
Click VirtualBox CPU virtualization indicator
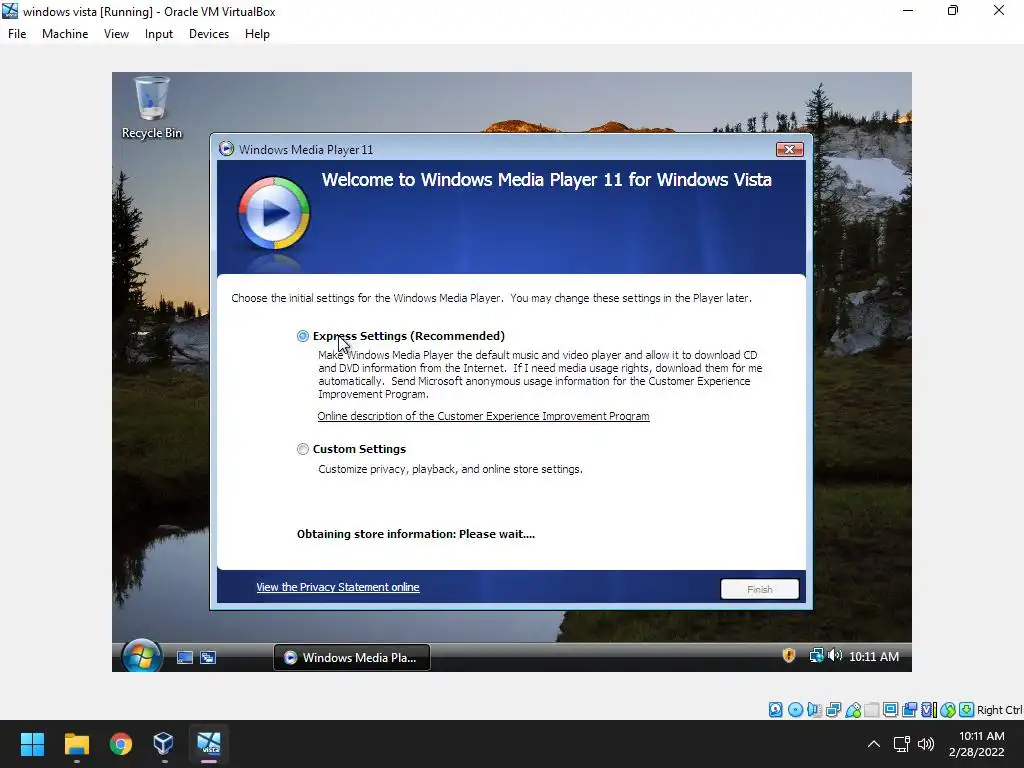pyautogui.click(x=929, y=710)
